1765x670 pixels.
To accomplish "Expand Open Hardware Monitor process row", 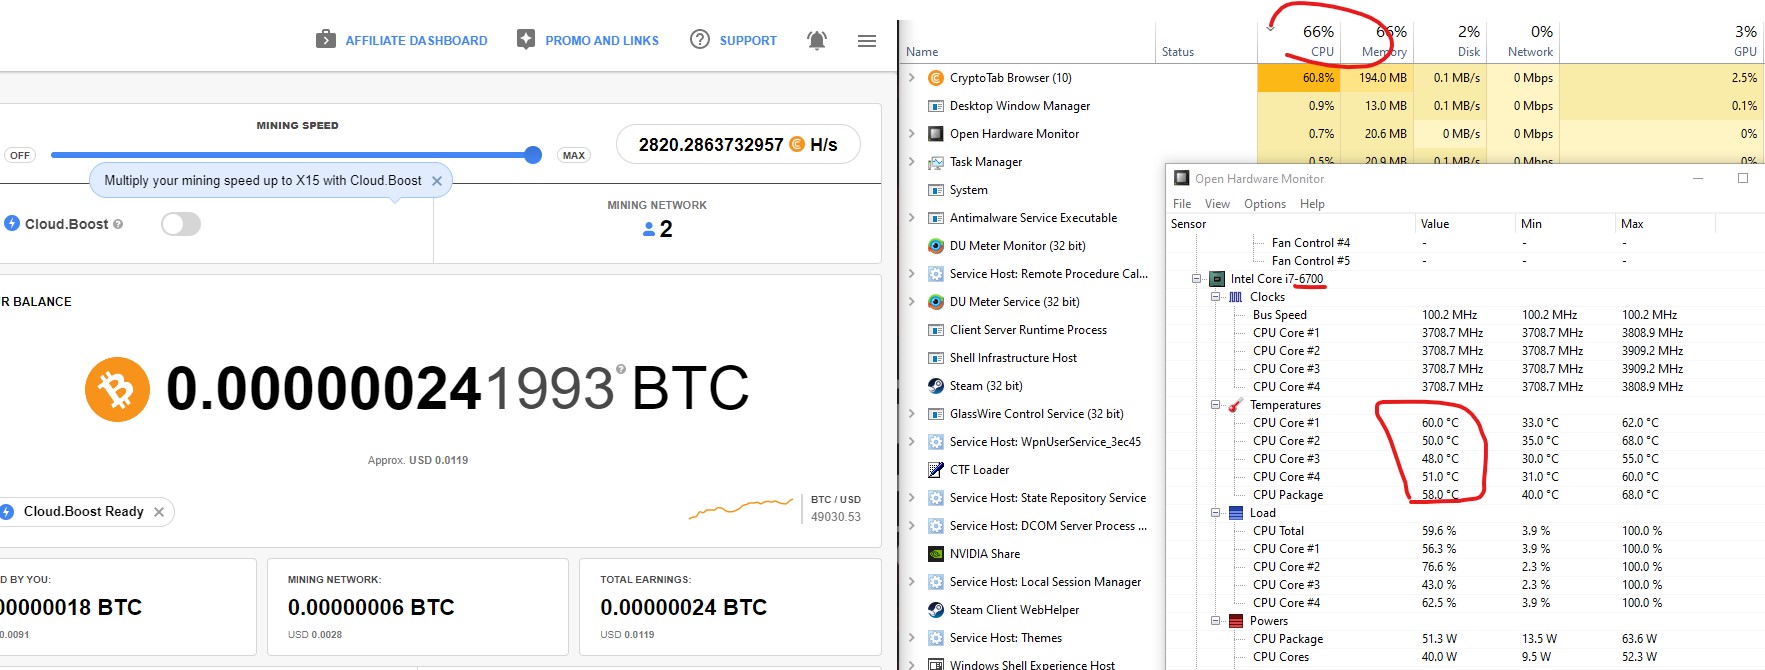I will pyautogui.click(x=911, y=134).
